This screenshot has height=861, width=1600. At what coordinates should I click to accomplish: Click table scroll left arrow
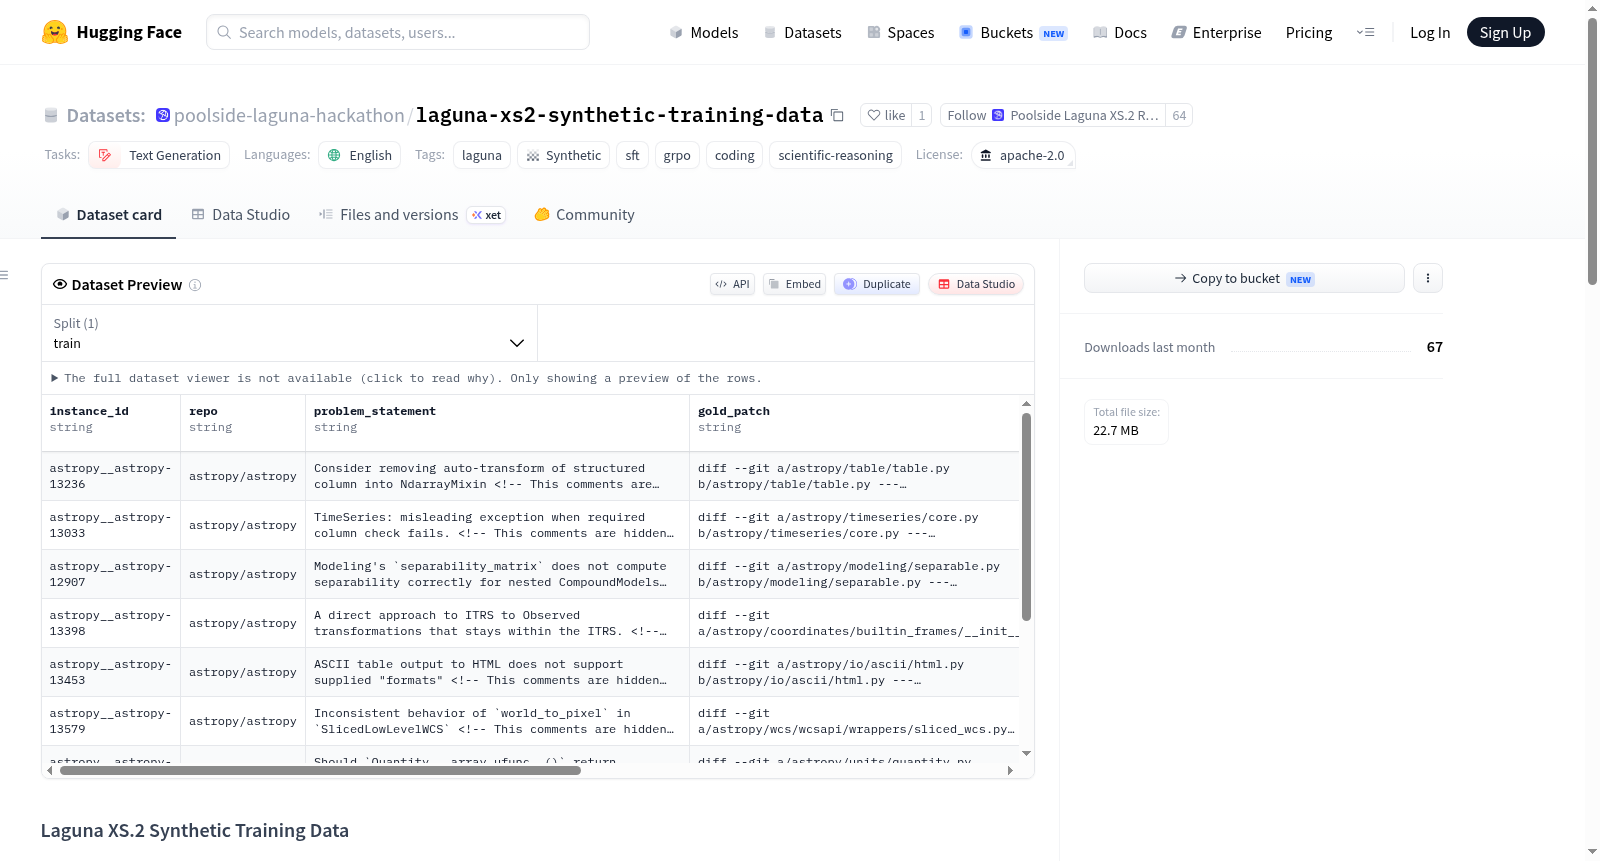50,771
